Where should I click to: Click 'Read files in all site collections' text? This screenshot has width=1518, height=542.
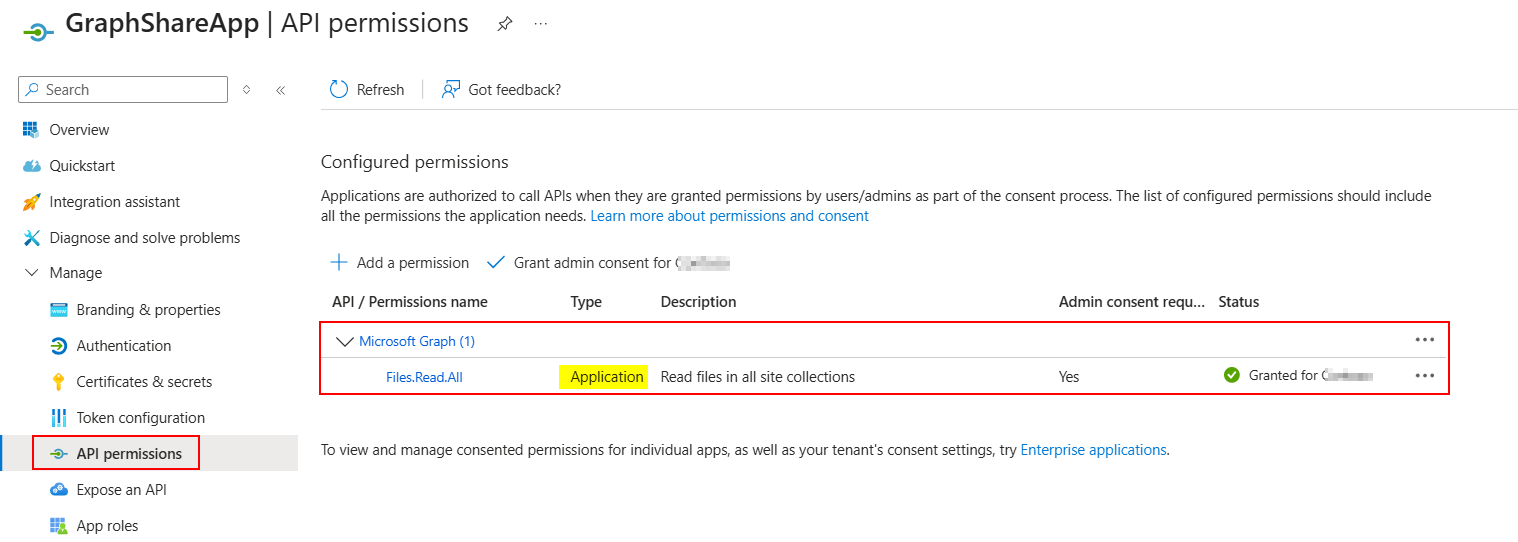pos(758,377)
